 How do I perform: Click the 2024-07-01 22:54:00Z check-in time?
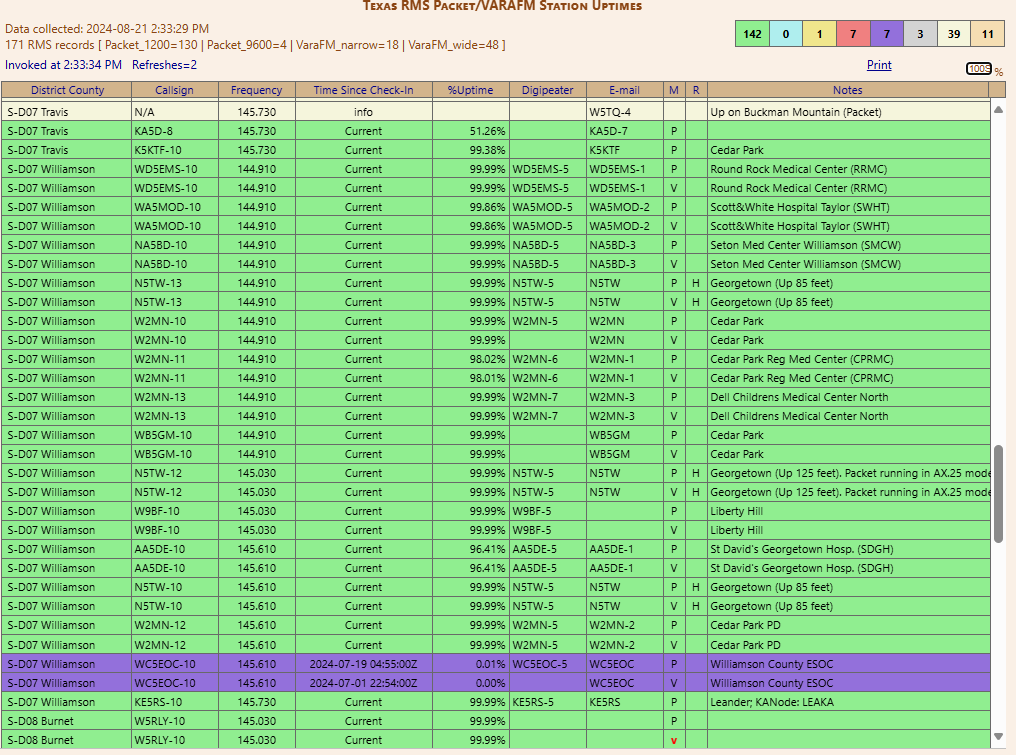pyautogui.click(x=364, y=683)
